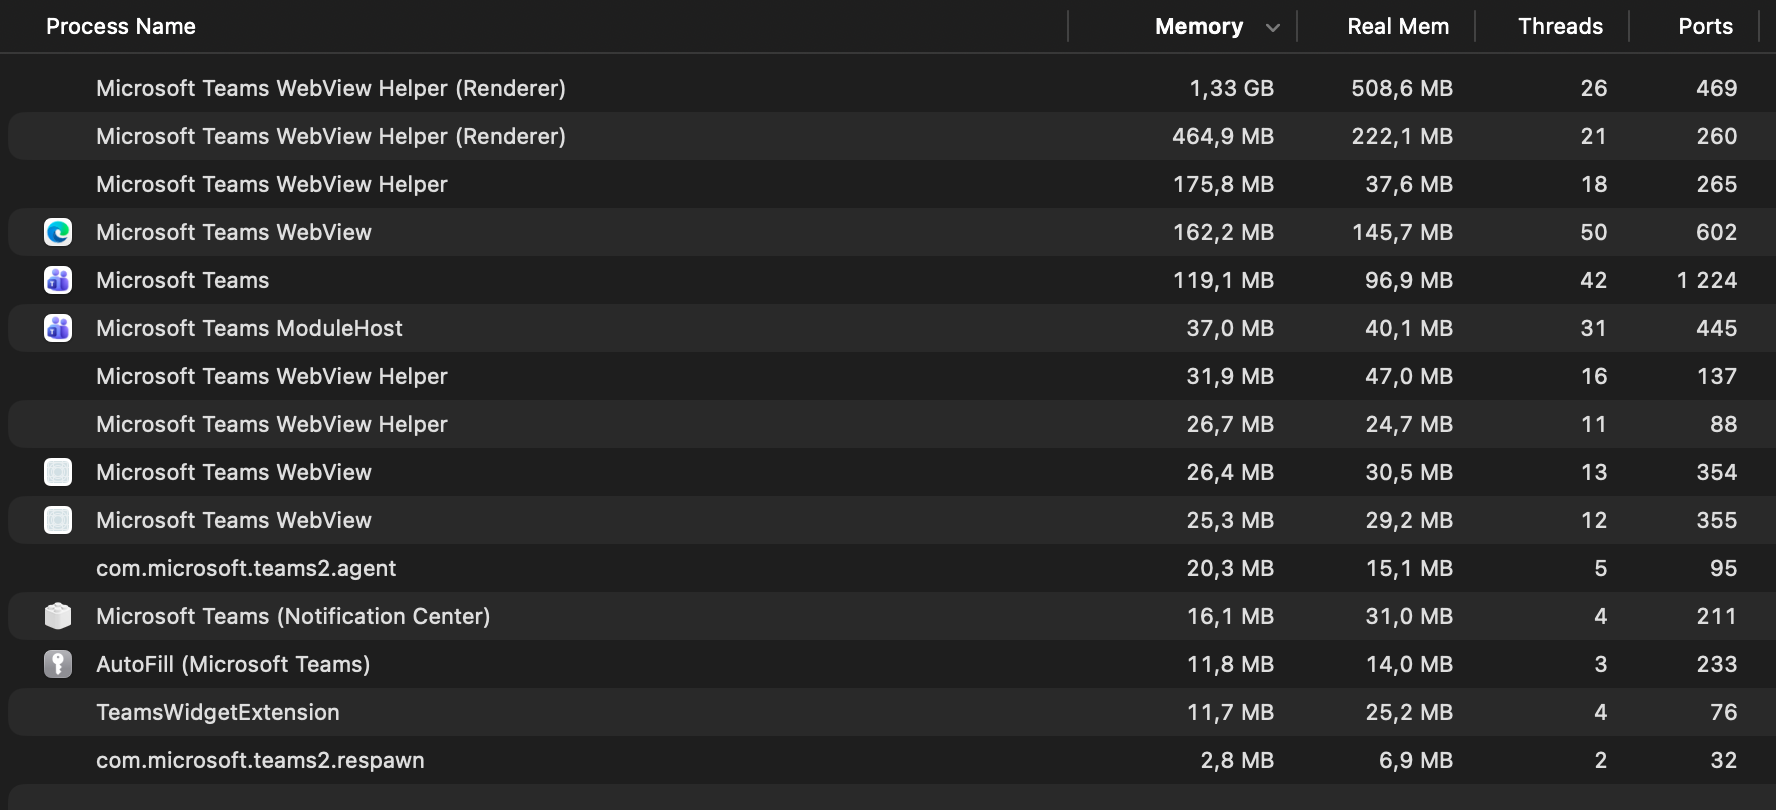Click the 222,1 MB real memory value
Screen dimensions: 1776x810
[1402, 136]
